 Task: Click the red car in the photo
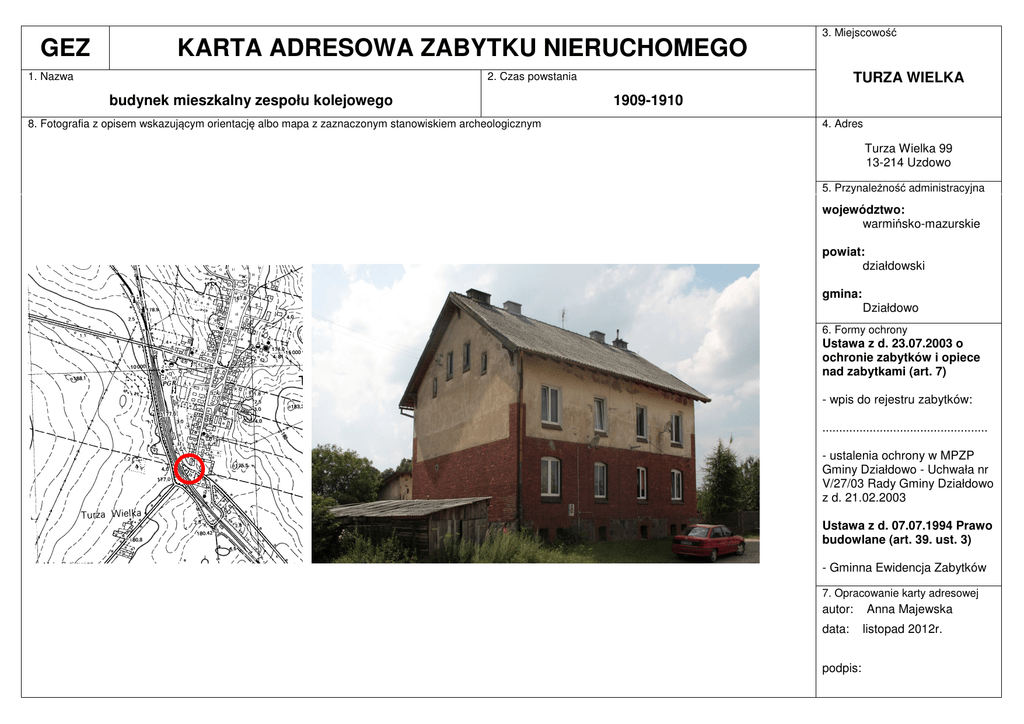(x=708, y=541)
